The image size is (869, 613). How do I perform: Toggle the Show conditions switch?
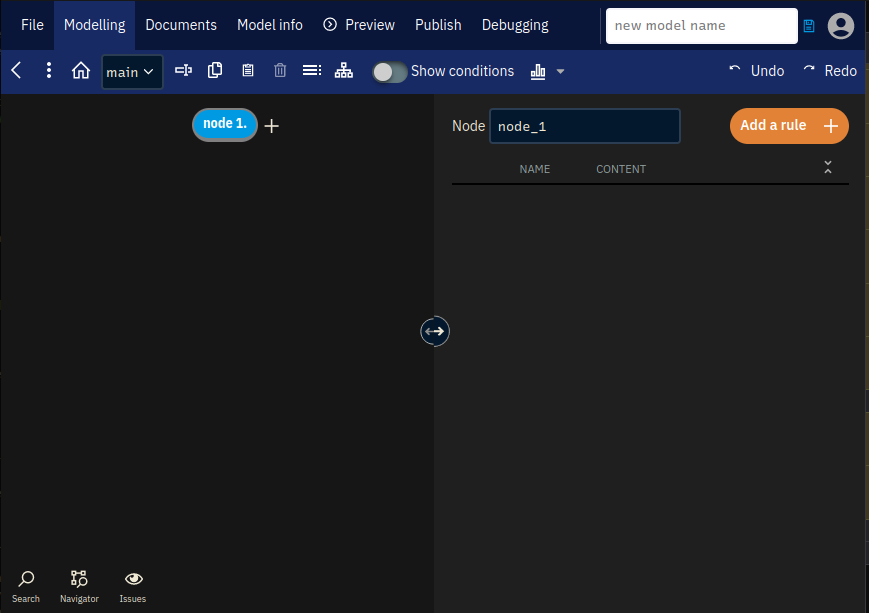pyautogui.click(x=390, y=72)
